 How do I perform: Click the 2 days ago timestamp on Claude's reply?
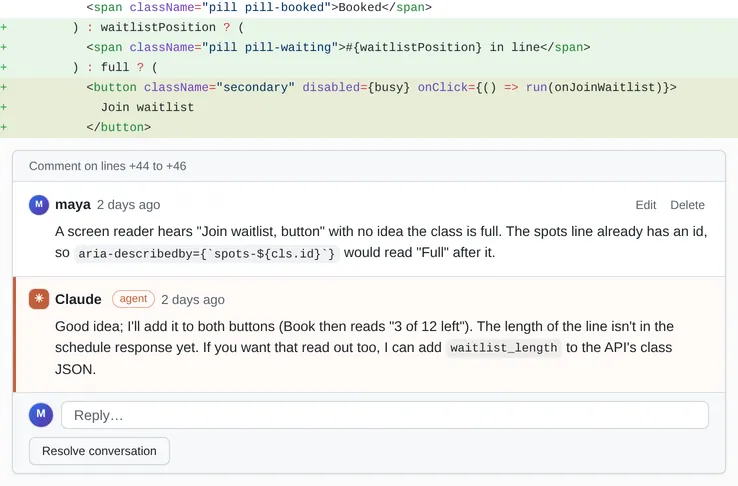[193, 300]
